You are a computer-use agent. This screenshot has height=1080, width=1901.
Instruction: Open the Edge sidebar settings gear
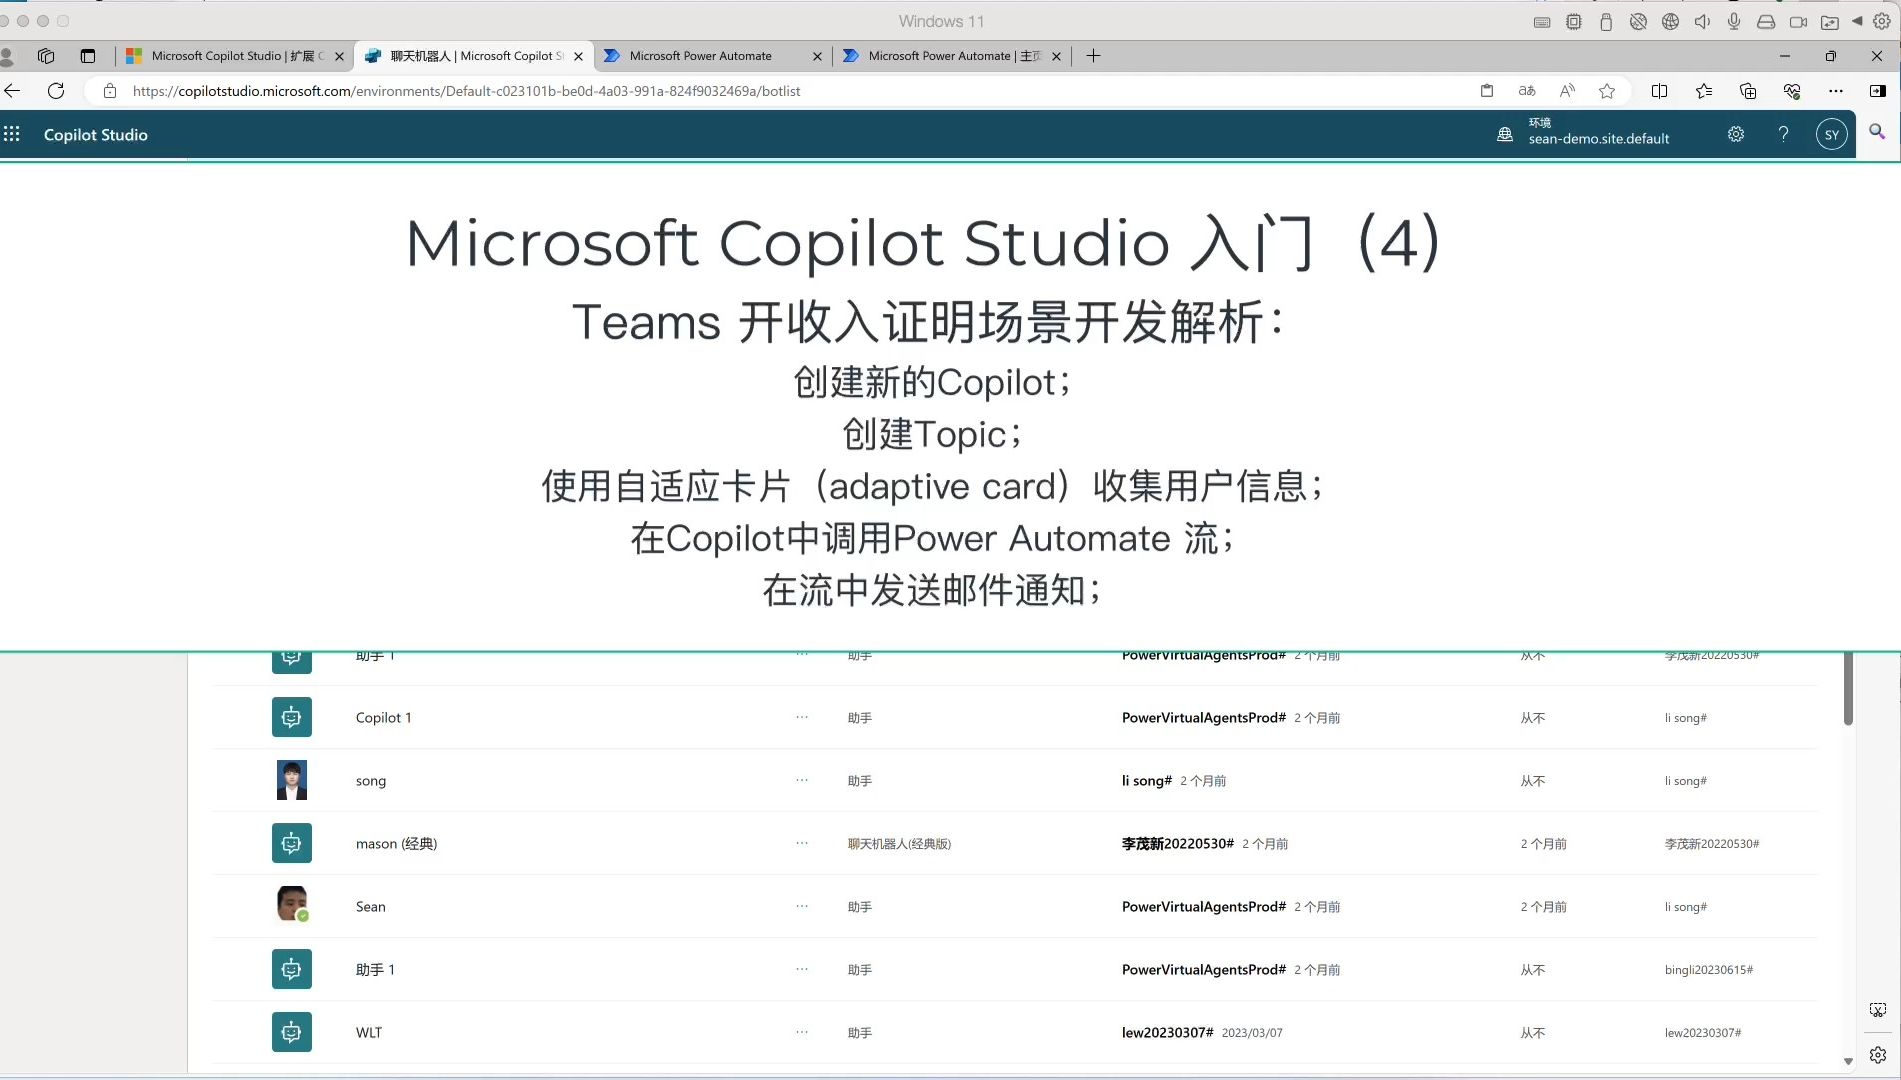click(1878, 1055)
